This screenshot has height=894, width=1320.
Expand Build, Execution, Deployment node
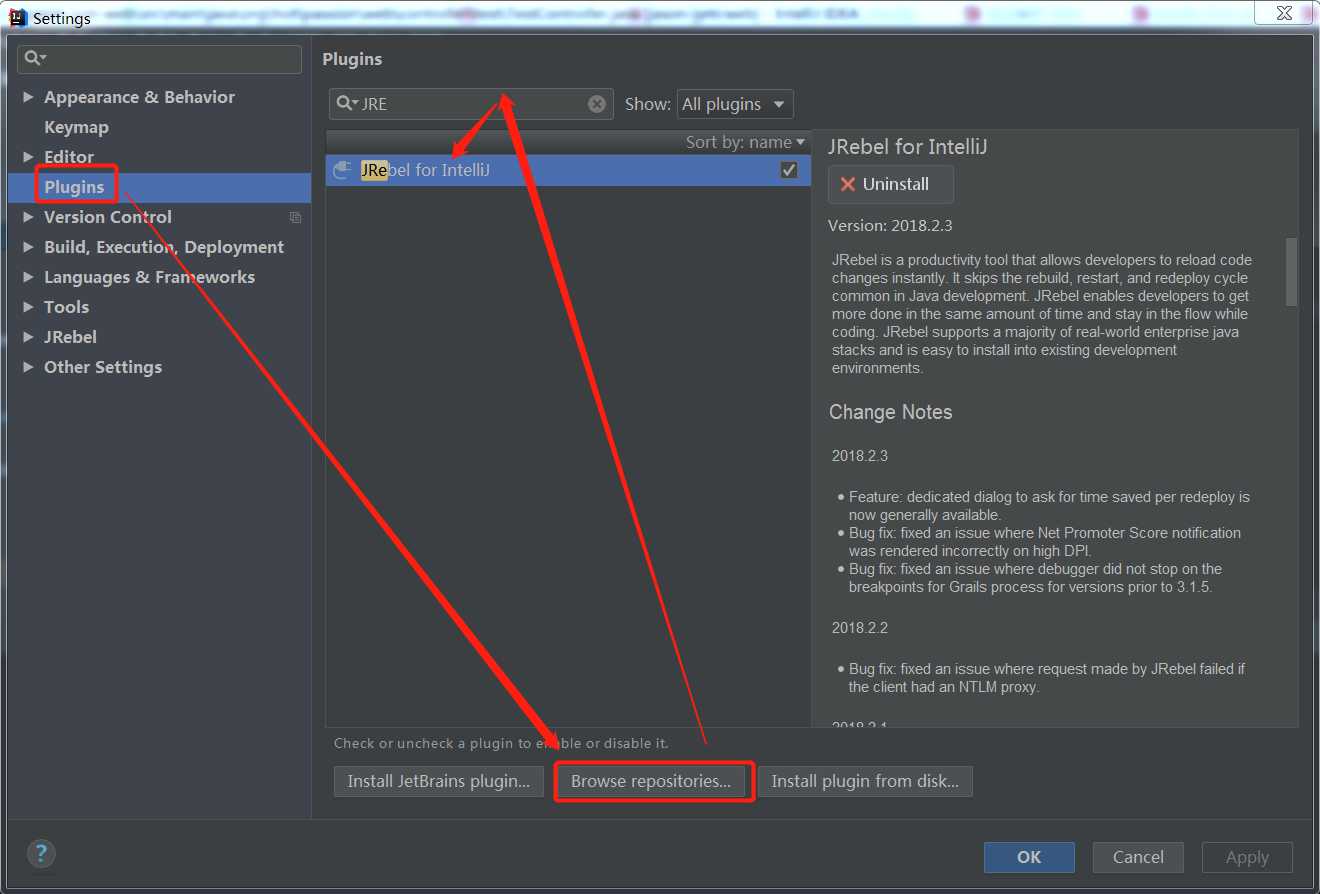click(28, 247)
